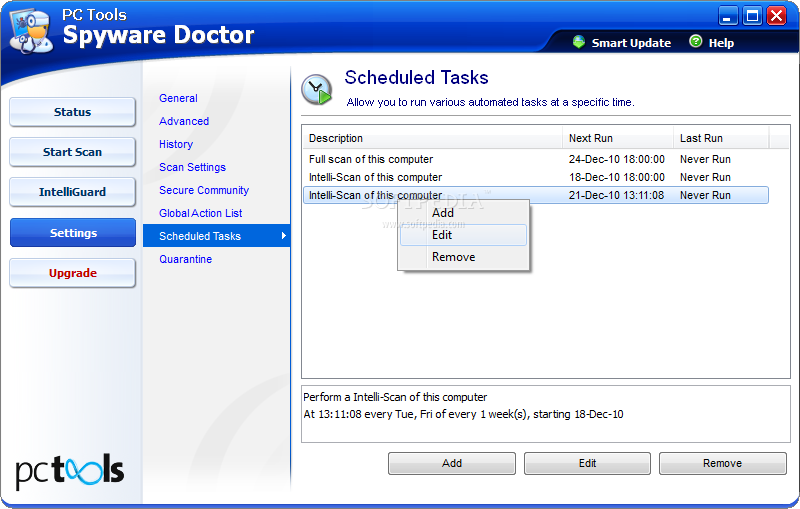This screenshot has width=800, height=509.
Task: Open Secure Community settings
Action: 204,190
